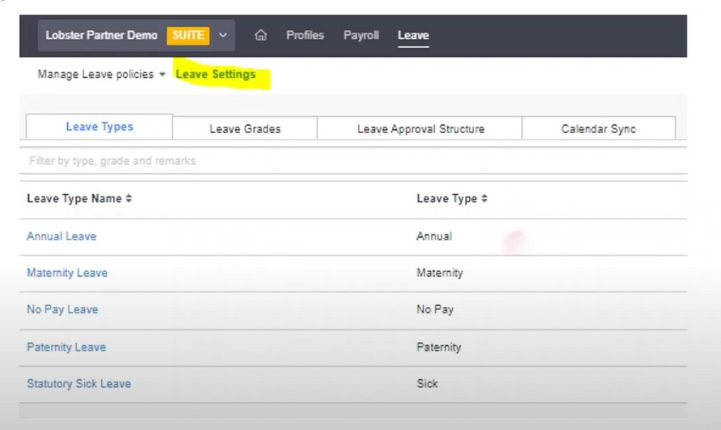
Task: Open the Paternity Leave link
Action: coord(66,347)
